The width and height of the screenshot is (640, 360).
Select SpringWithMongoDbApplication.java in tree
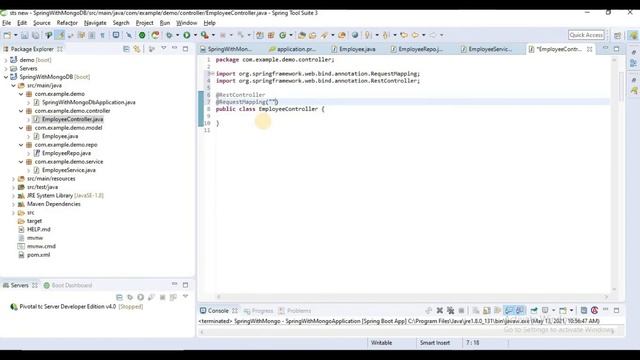pos(89,102)
